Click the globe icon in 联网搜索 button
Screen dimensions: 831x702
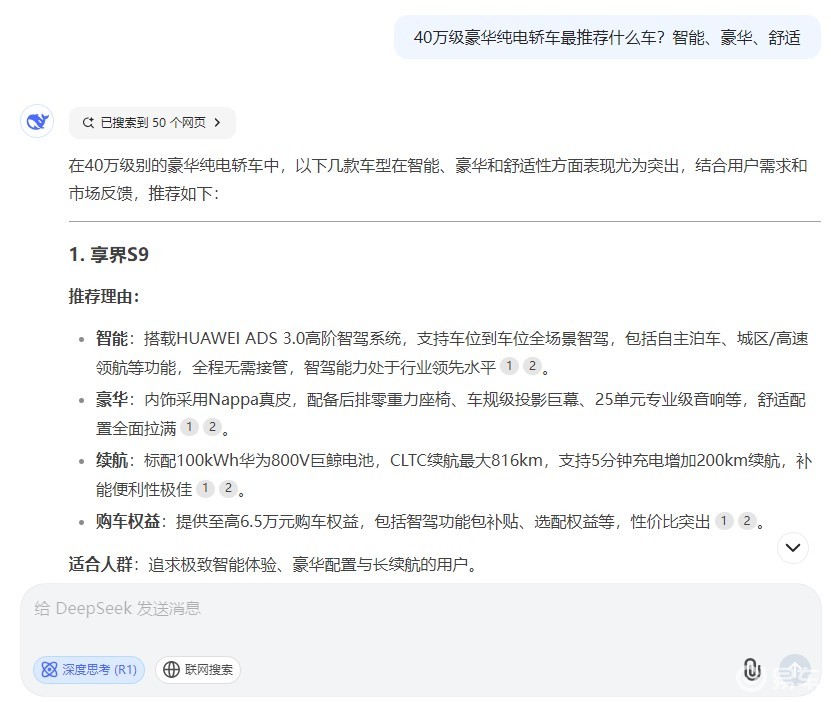point(171,670)
